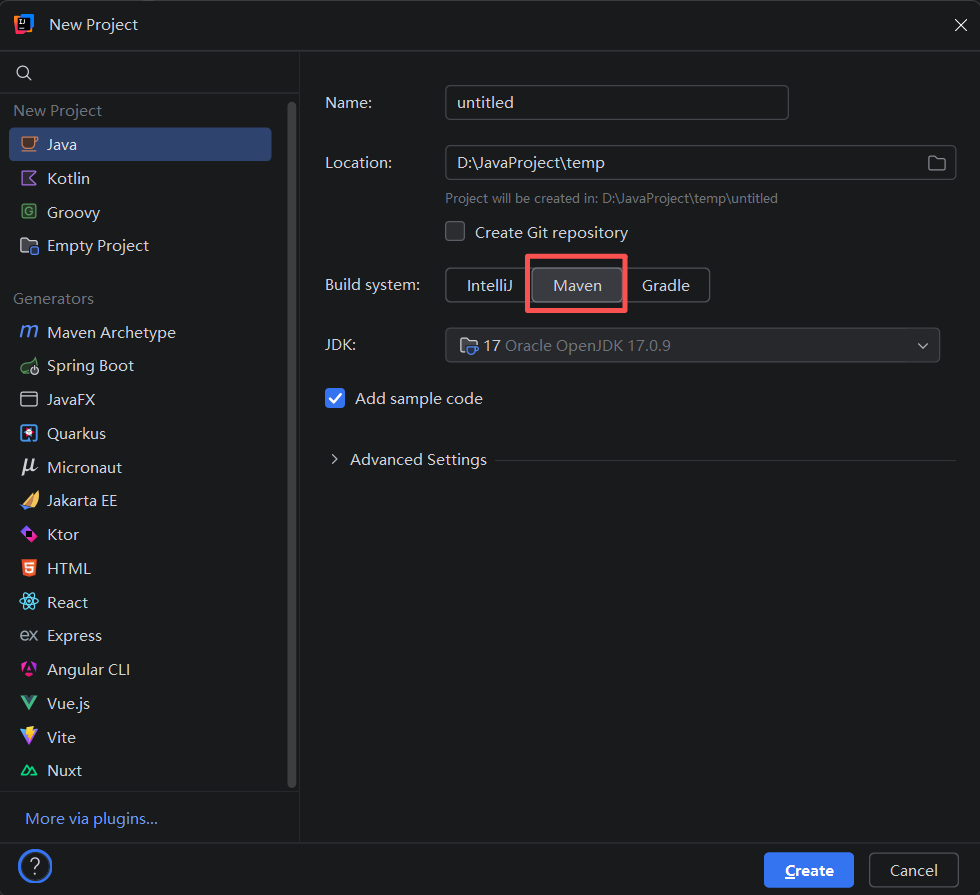Viewport: 980px width, 895px height.
Task: Open help with the question mark icon
Action: [x=35, y=867]
